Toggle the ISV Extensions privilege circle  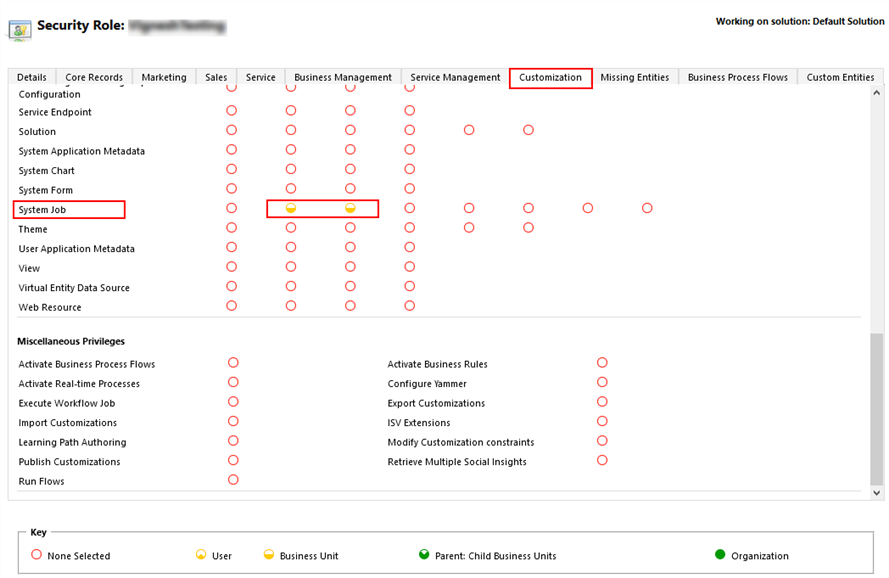(x=602, y=421)
